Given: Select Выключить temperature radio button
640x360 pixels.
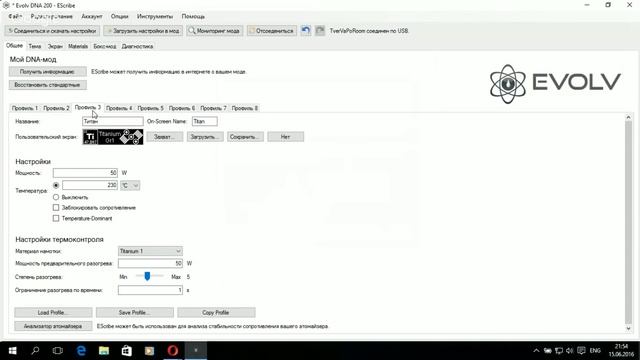Looking at the screenshot, I should tap(56, 197).
